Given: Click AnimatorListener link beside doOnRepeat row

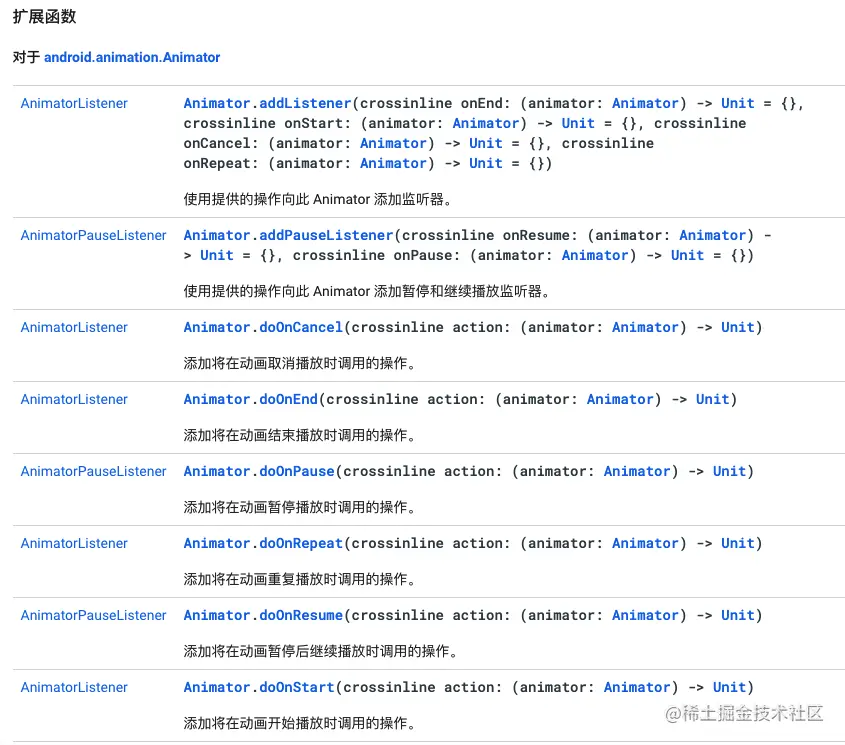Looking at the screenshot, I should 74,543.
